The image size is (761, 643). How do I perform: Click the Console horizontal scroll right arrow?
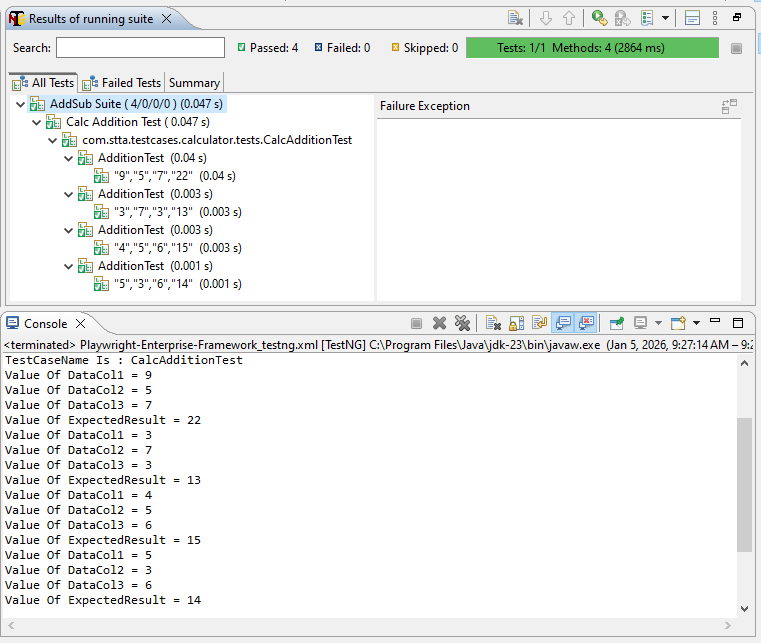point(727,626)
